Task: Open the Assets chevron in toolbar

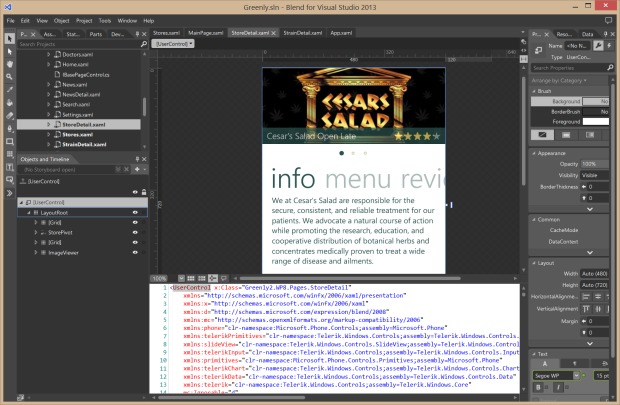Action: pyautogui.click(x=9, y=193)
